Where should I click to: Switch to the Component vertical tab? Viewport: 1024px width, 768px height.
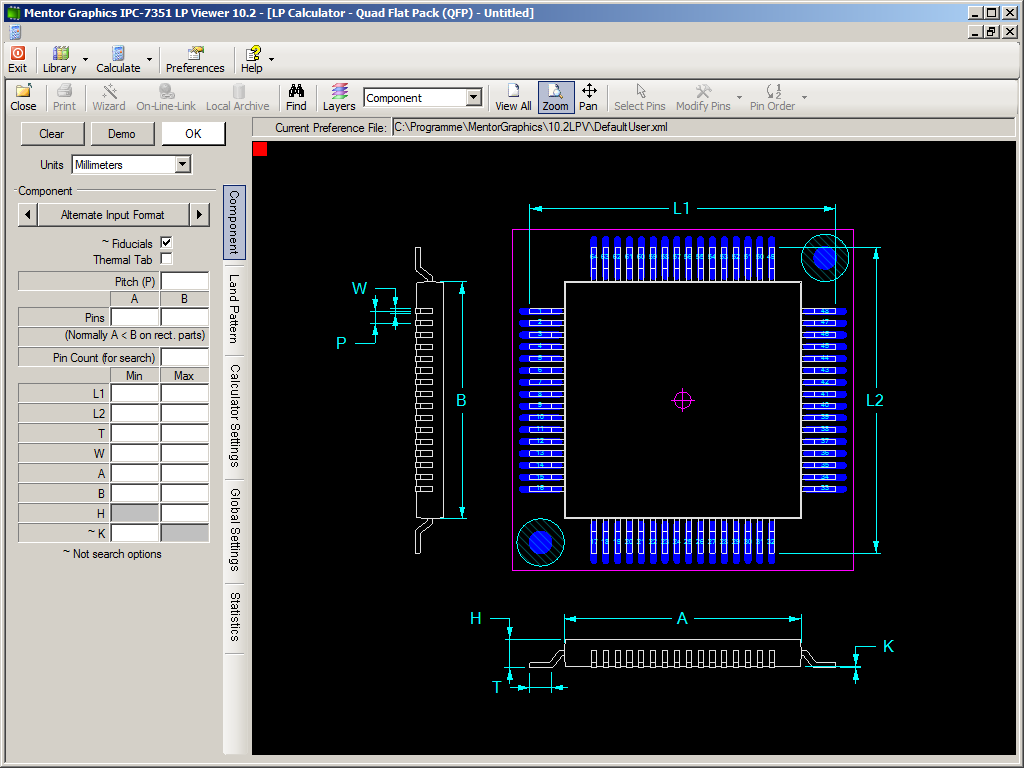(x=234, y=222)
